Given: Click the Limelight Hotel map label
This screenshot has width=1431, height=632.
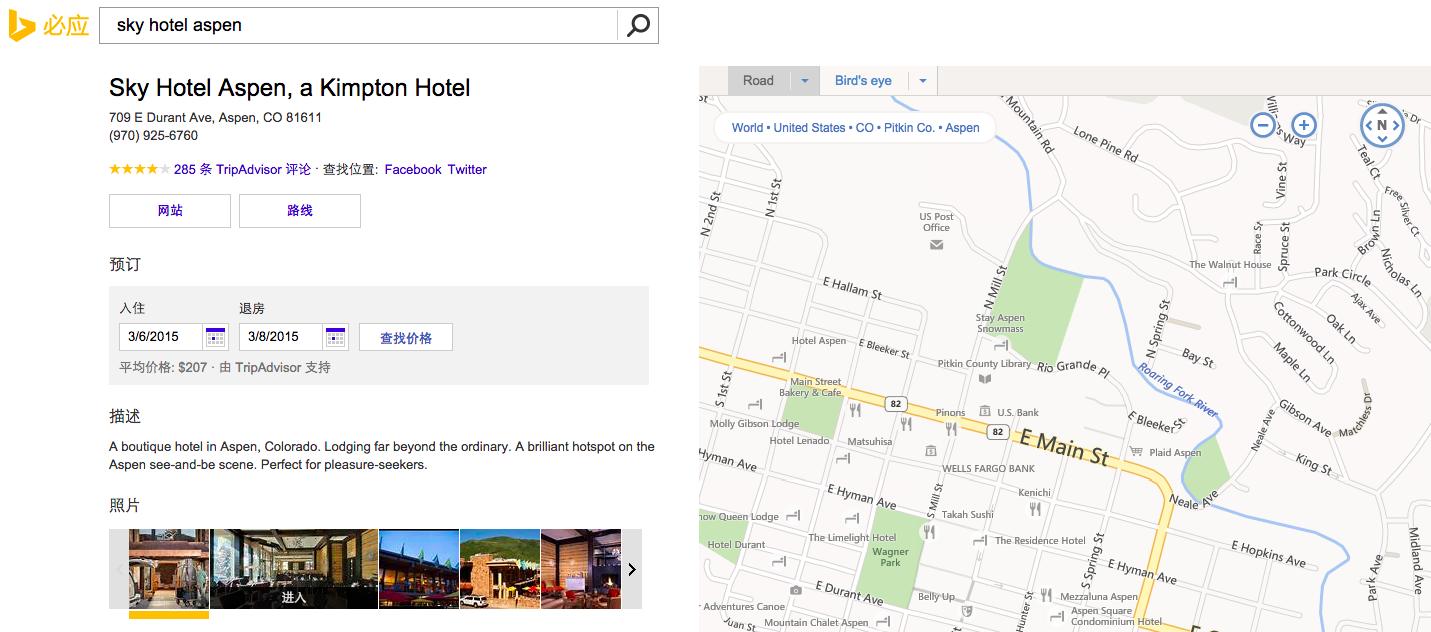Looking at the screenshot, I should tap(852, 537).
